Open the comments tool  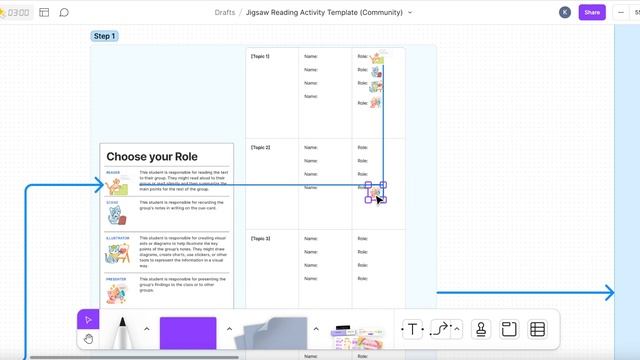click(64, 12)
